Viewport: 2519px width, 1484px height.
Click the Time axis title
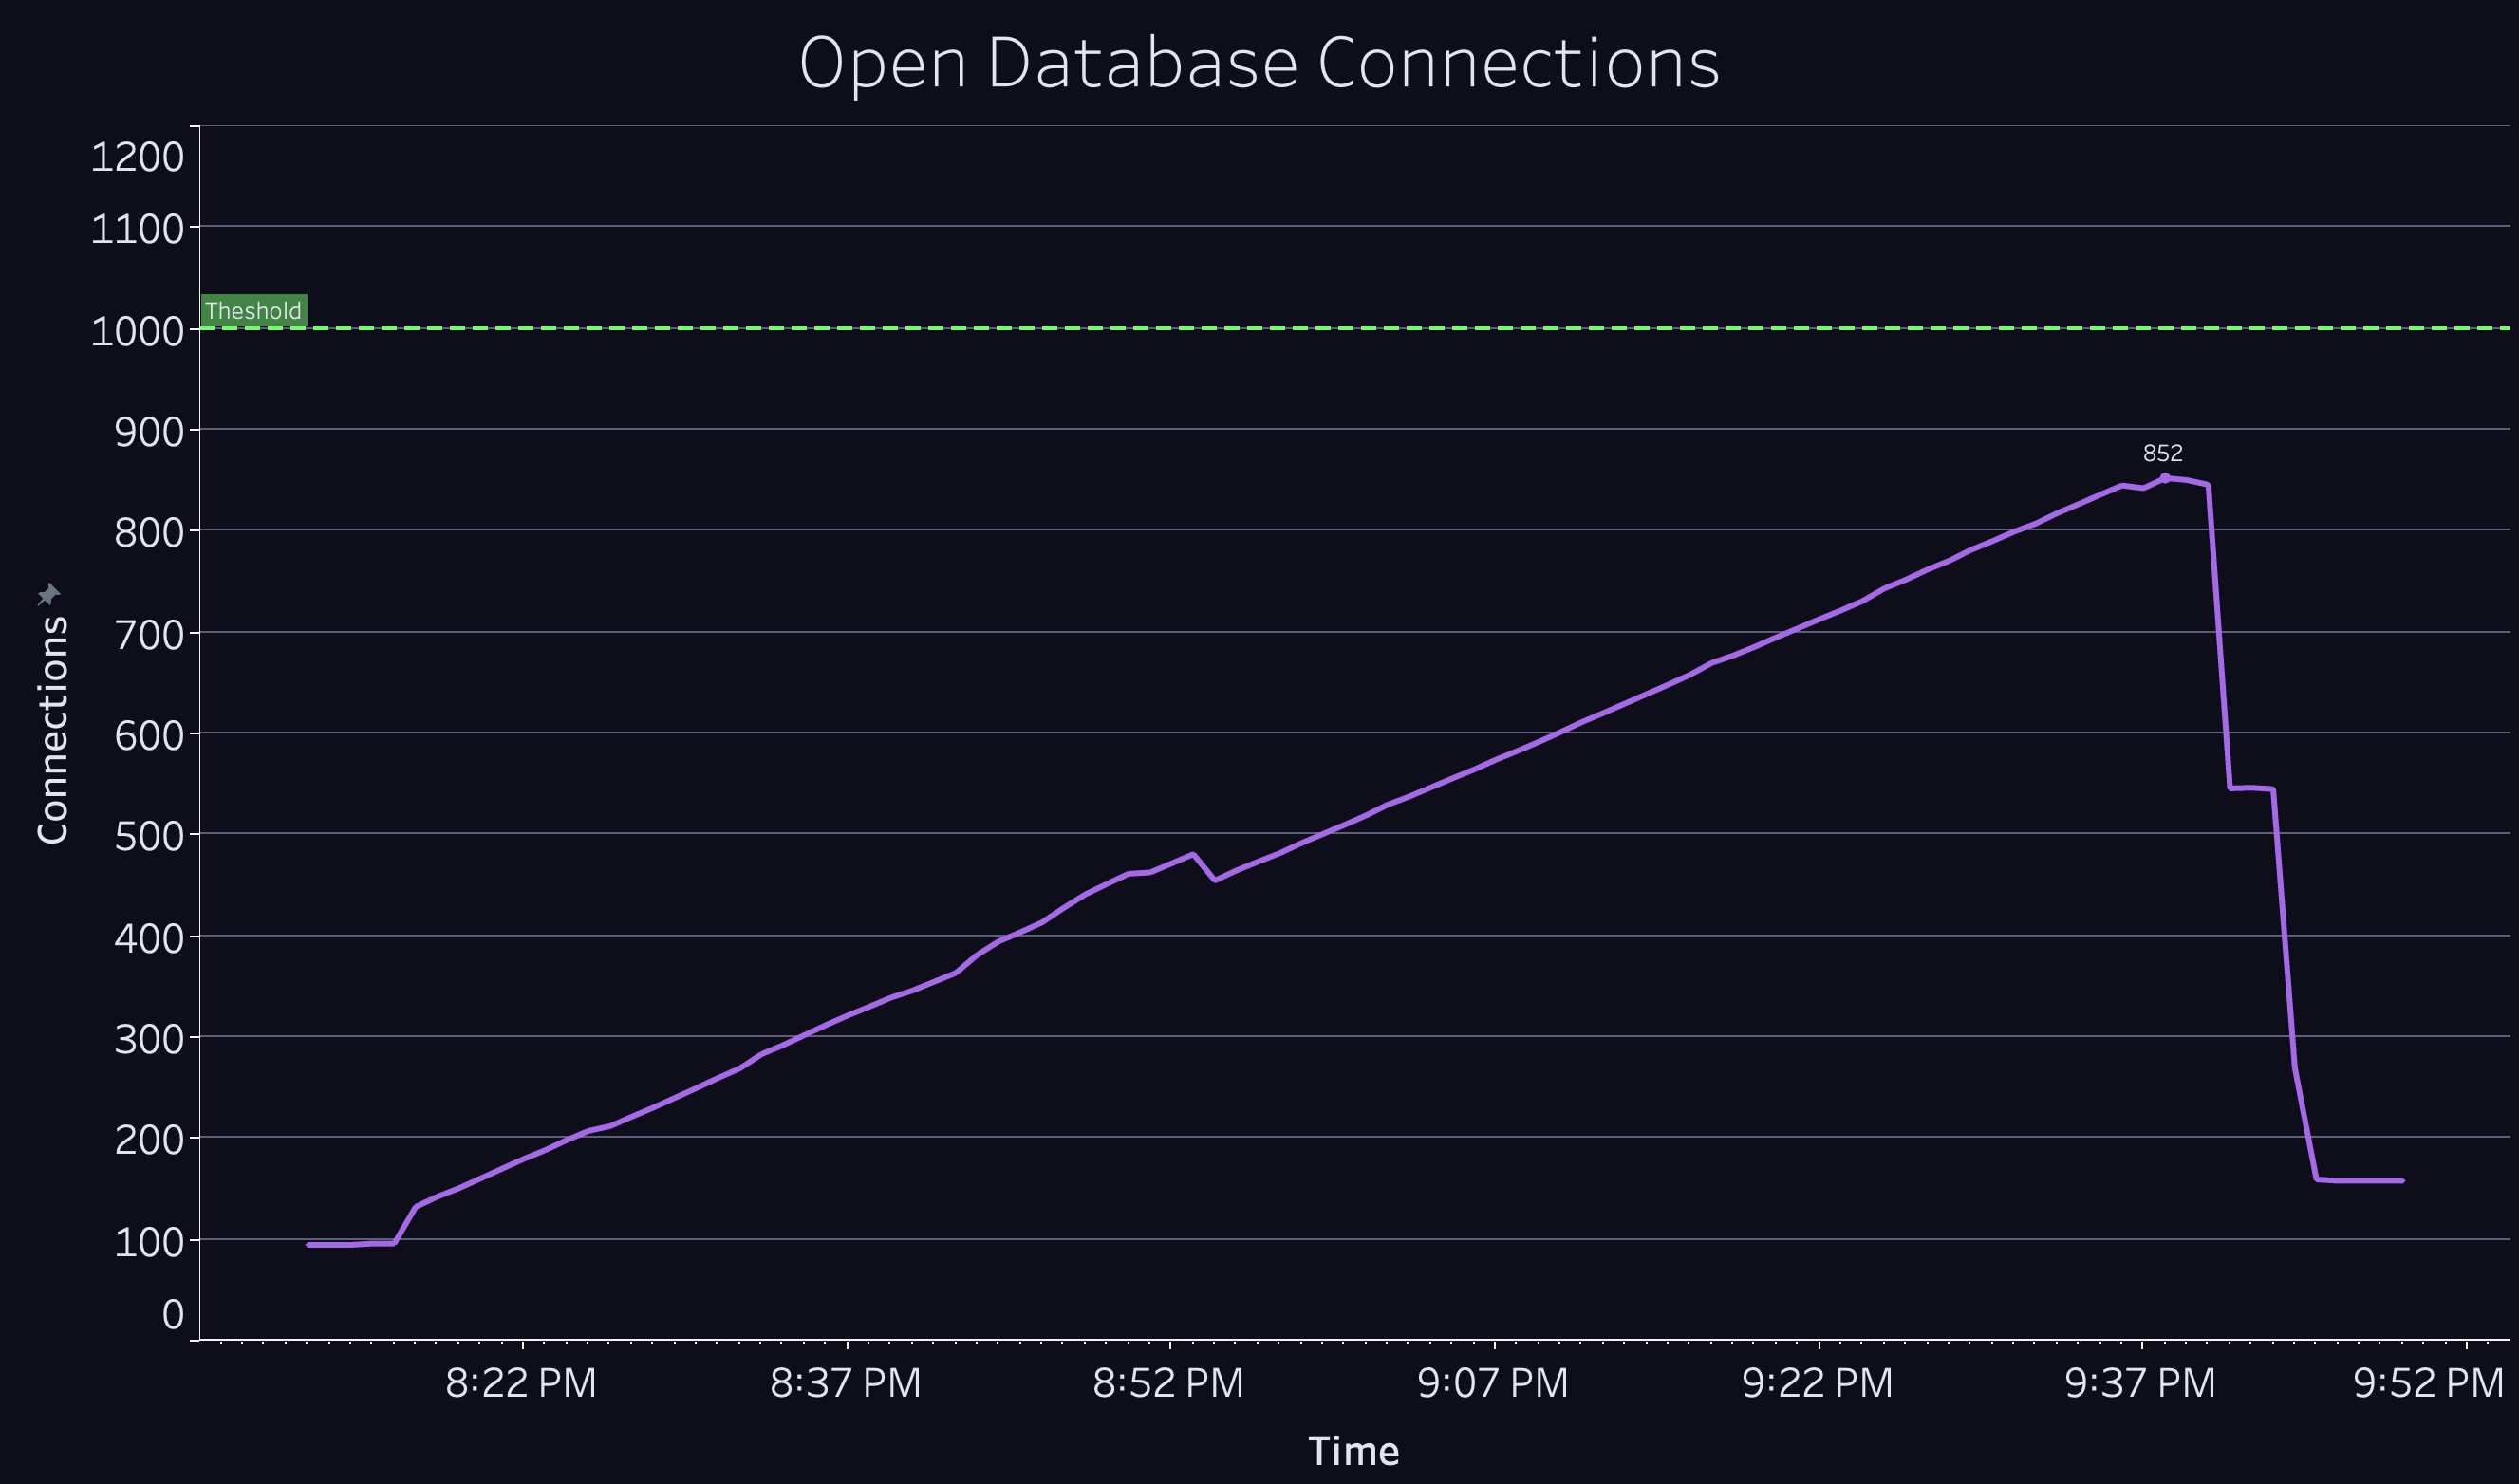(x=1353, y=1451)
